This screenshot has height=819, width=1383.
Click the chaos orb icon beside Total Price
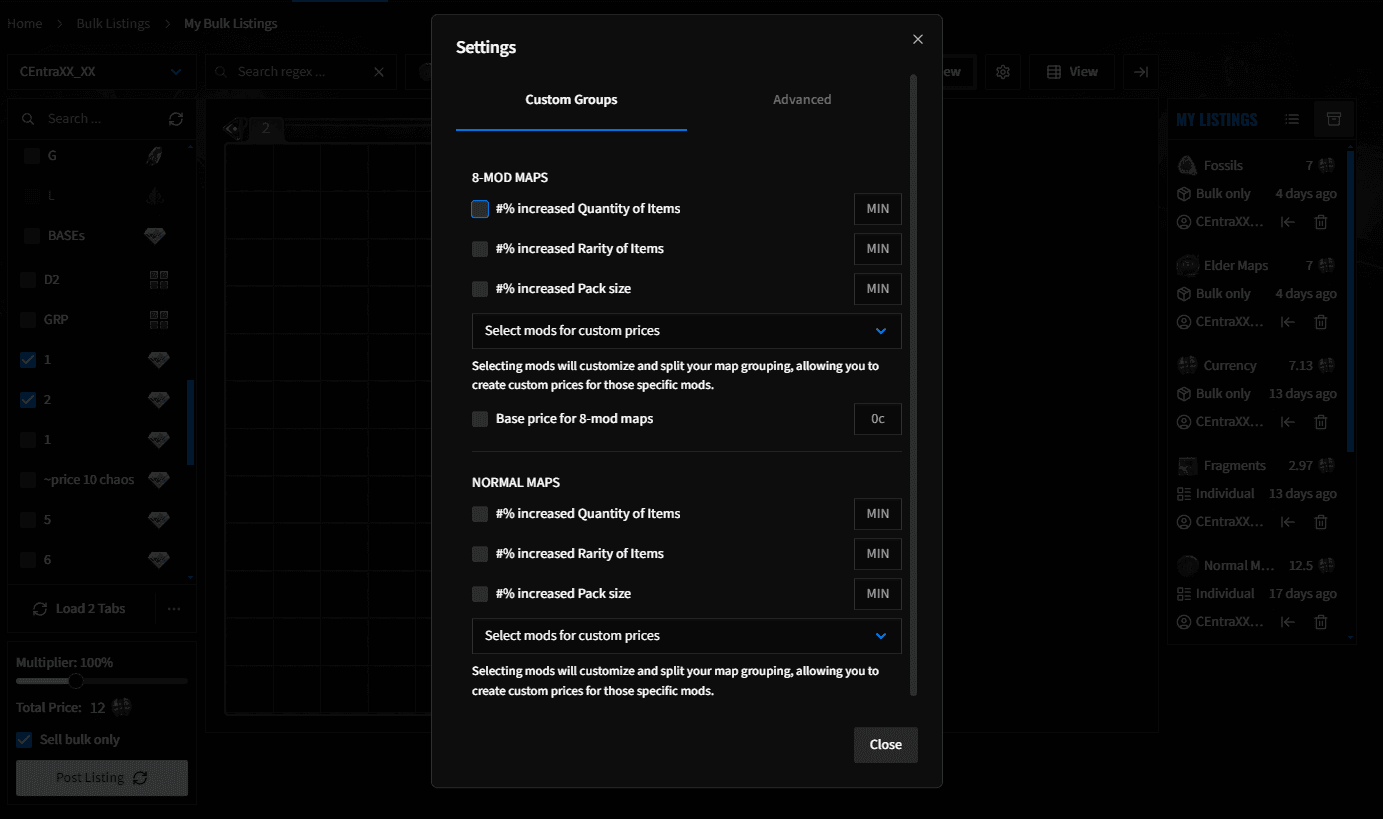pyautogui.click(x=122, y=707)
